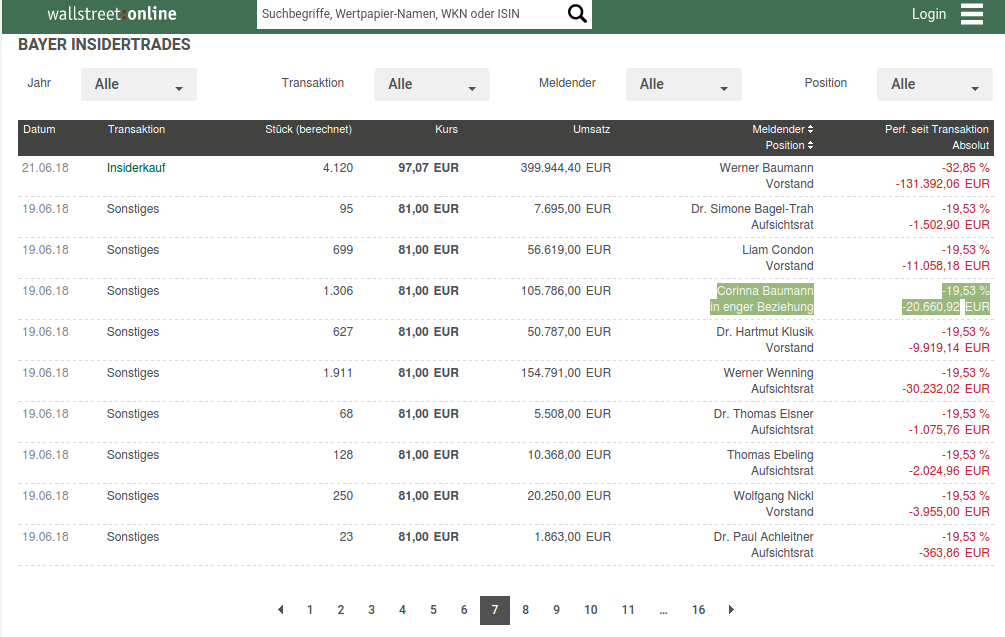Click the BAYER INSIDERTRADES heading
Screen dimensions: 1005x637
(x=104, y=44)
